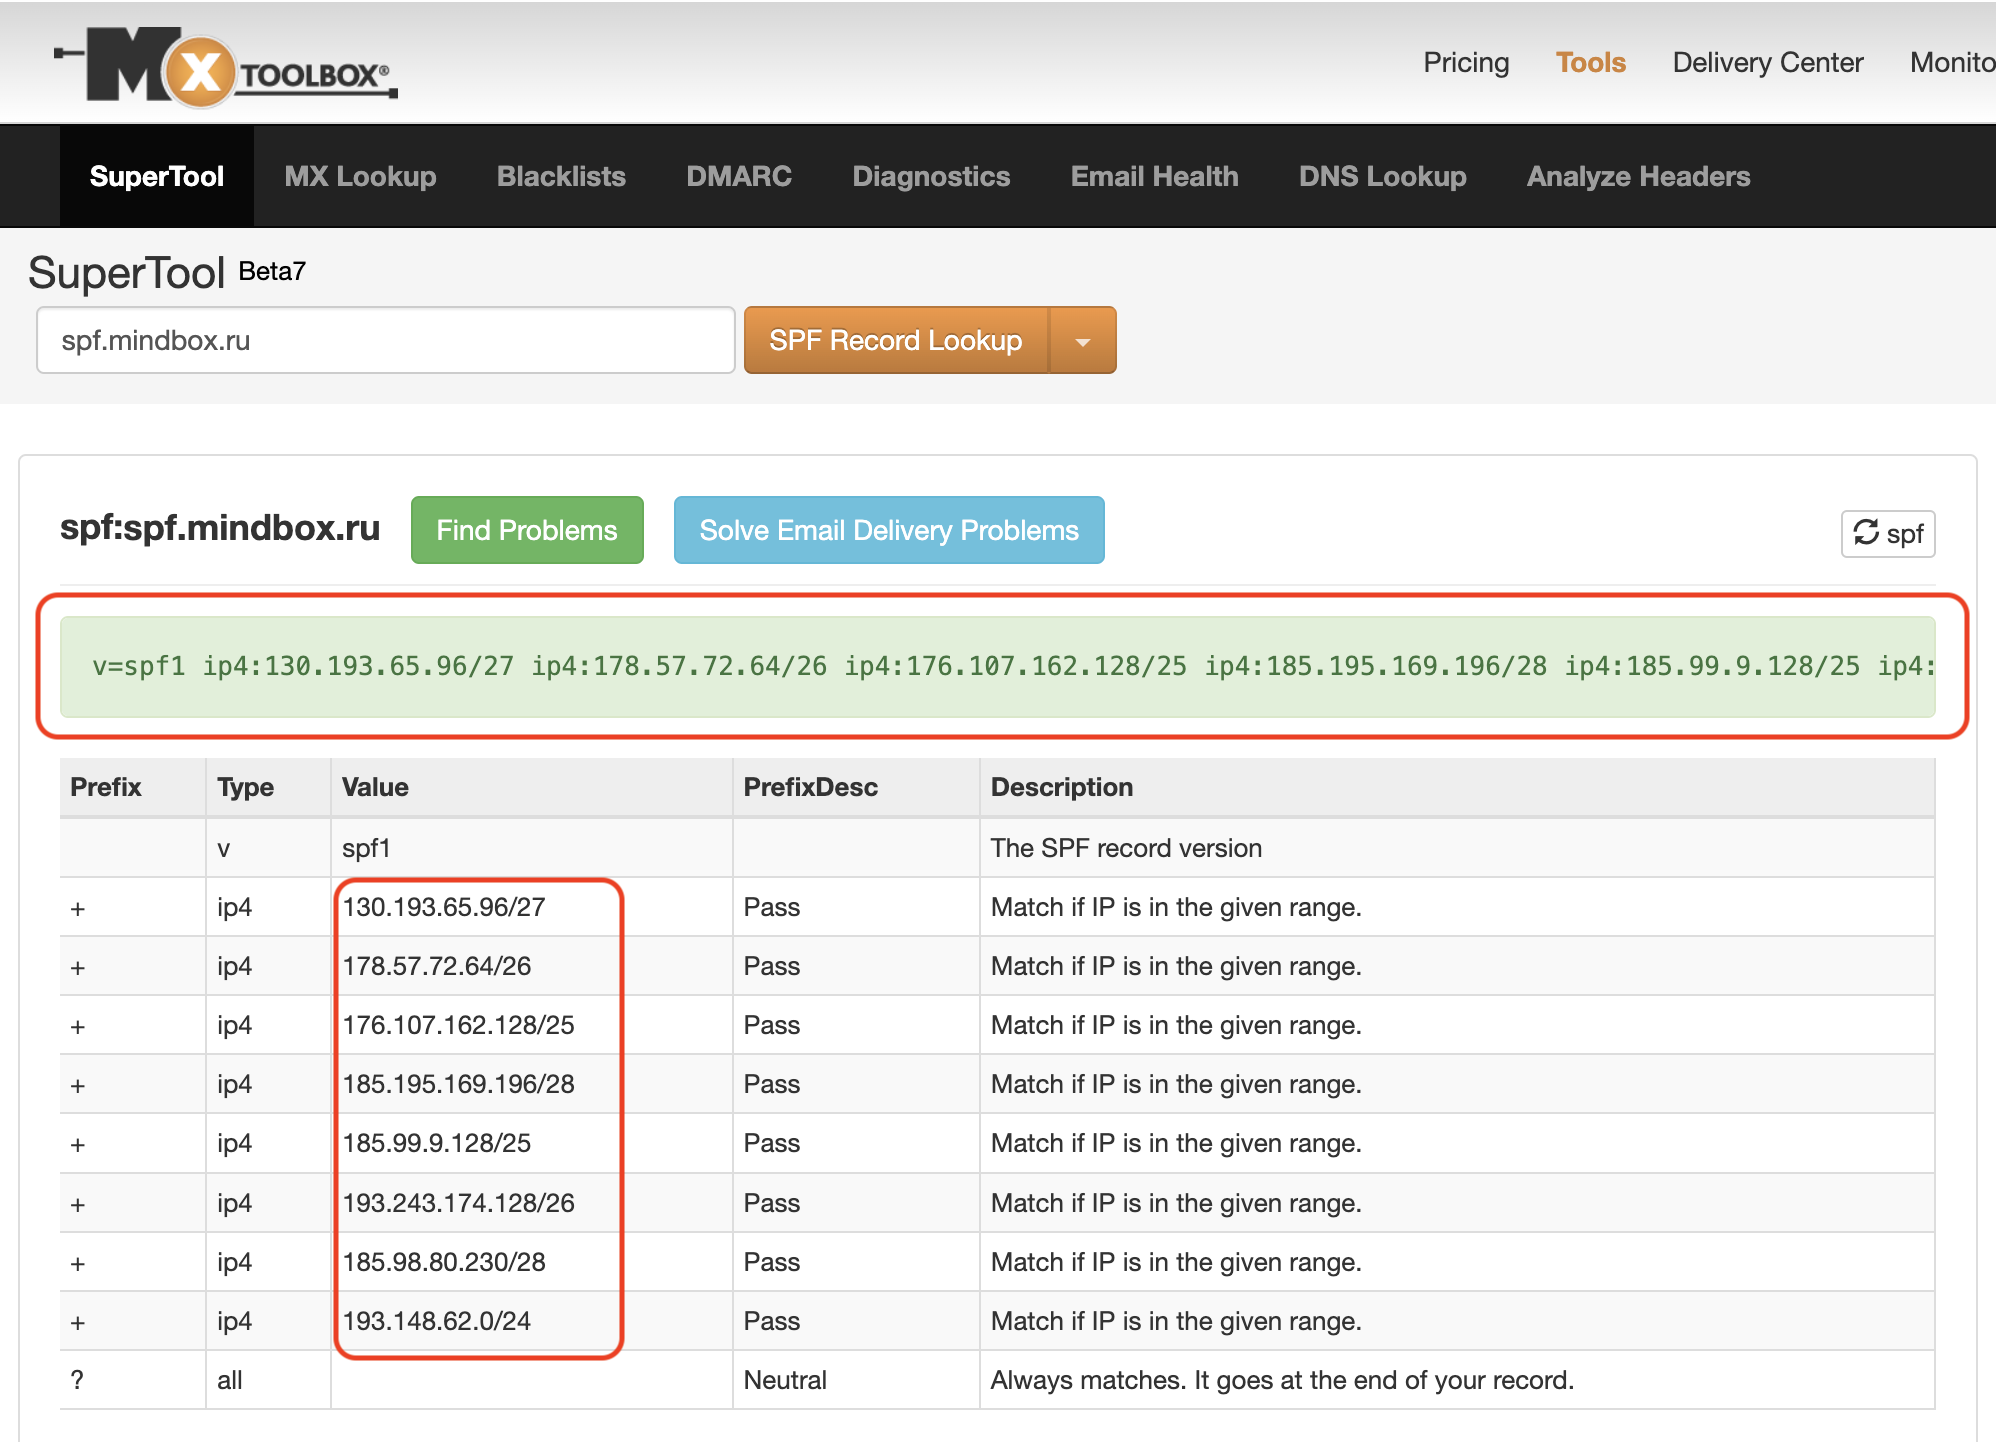Image resolution: width=1996 pixels, height=1442 pixels.
Task: Run the SPF Record Lookup
Action: (896, 340)
